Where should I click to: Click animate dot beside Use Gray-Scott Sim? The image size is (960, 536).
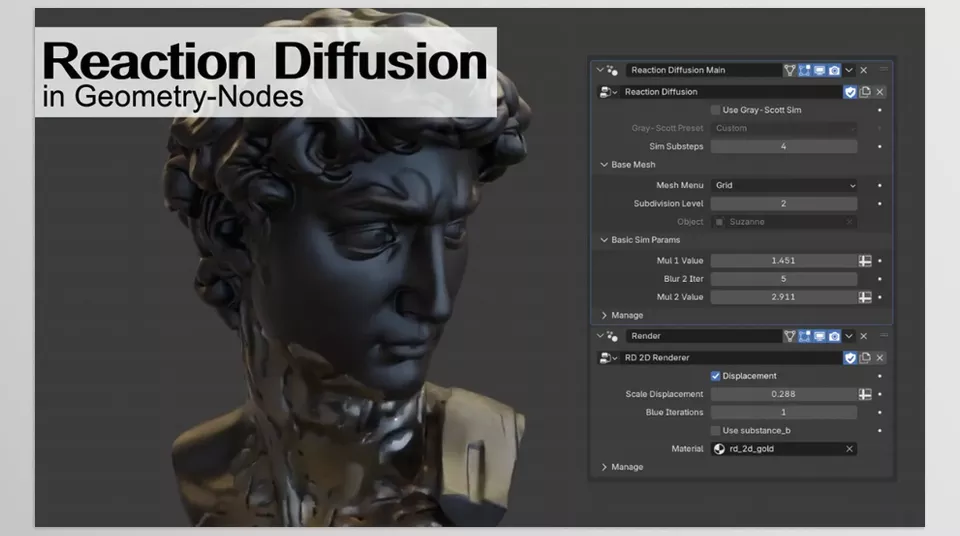[880, 110]
